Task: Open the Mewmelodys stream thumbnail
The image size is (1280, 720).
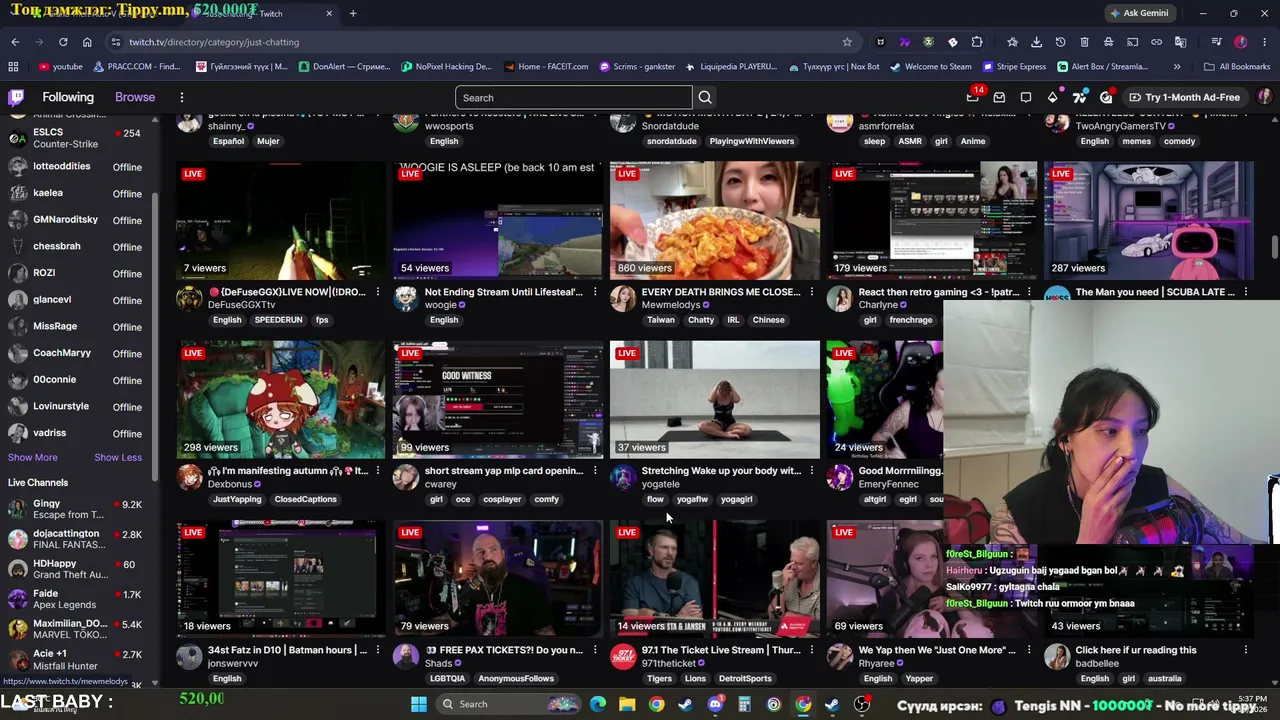Action: [x=715, y=221]
